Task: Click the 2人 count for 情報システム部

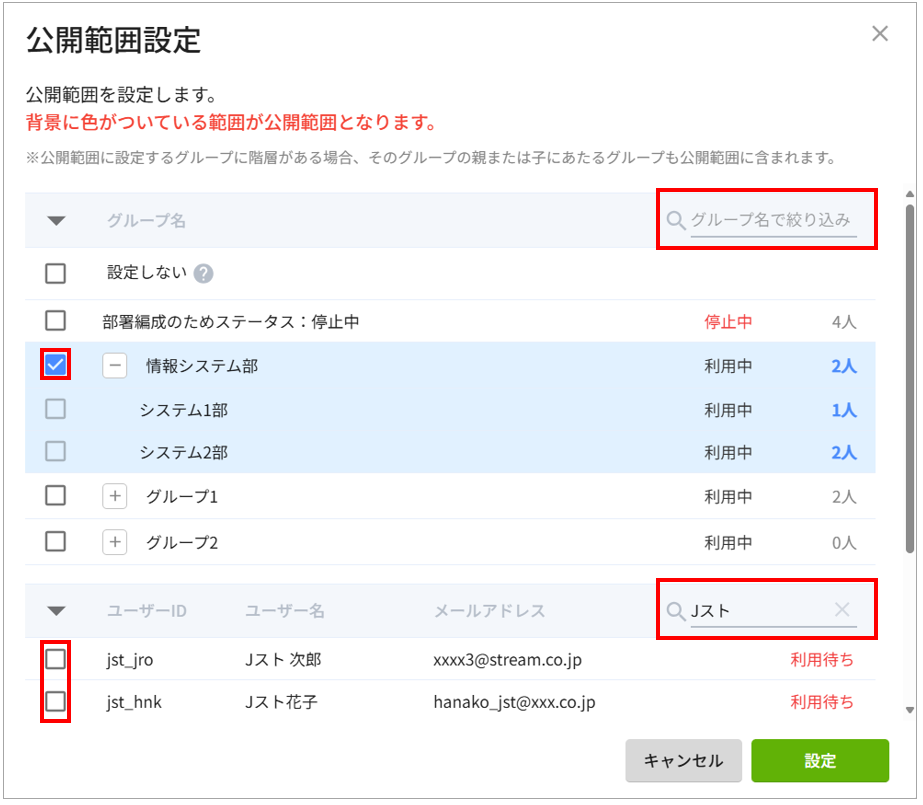Action: point(844,366)
